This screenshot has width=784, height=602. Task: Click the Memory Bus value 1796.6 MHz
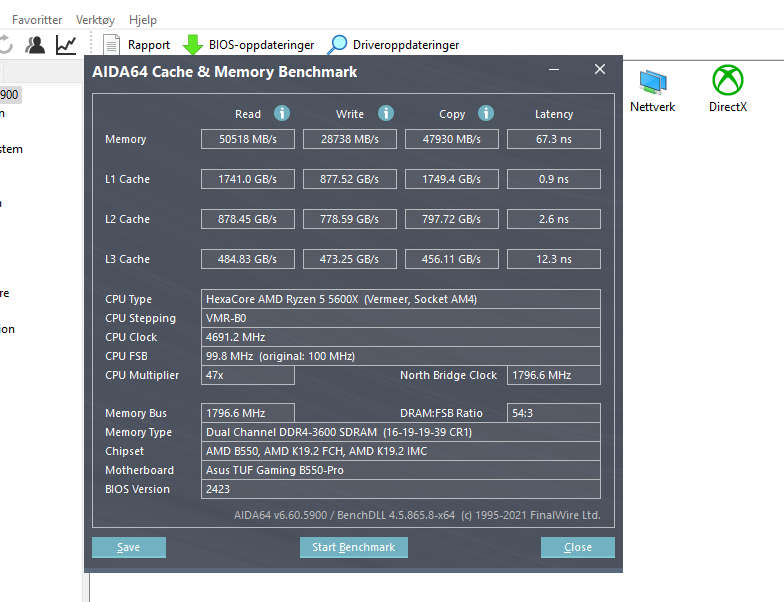point(248,413)
